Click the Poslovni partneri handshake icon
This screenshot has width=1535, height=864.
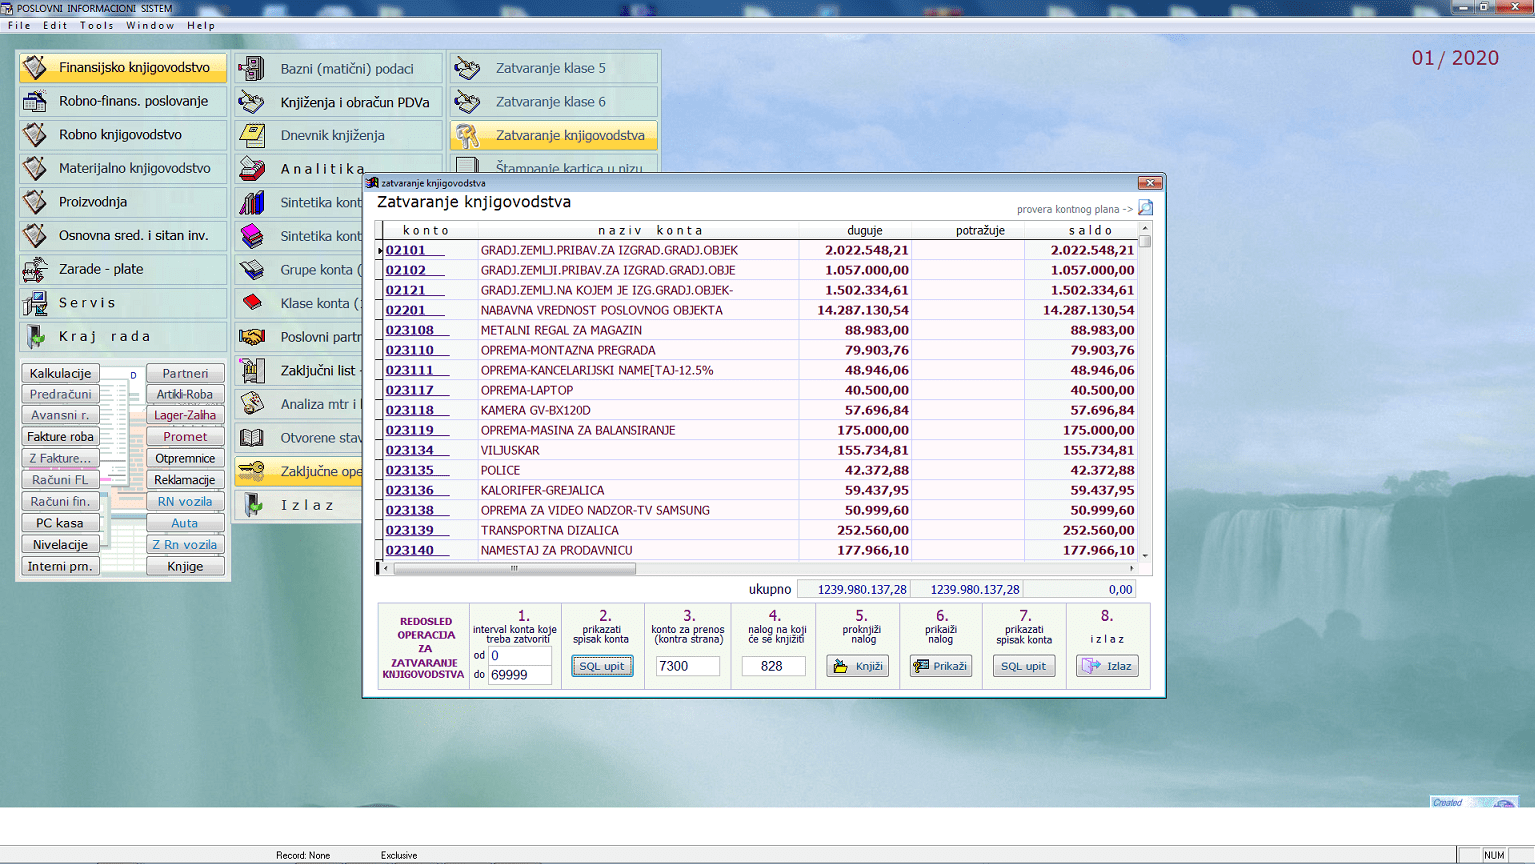[252, 337]
